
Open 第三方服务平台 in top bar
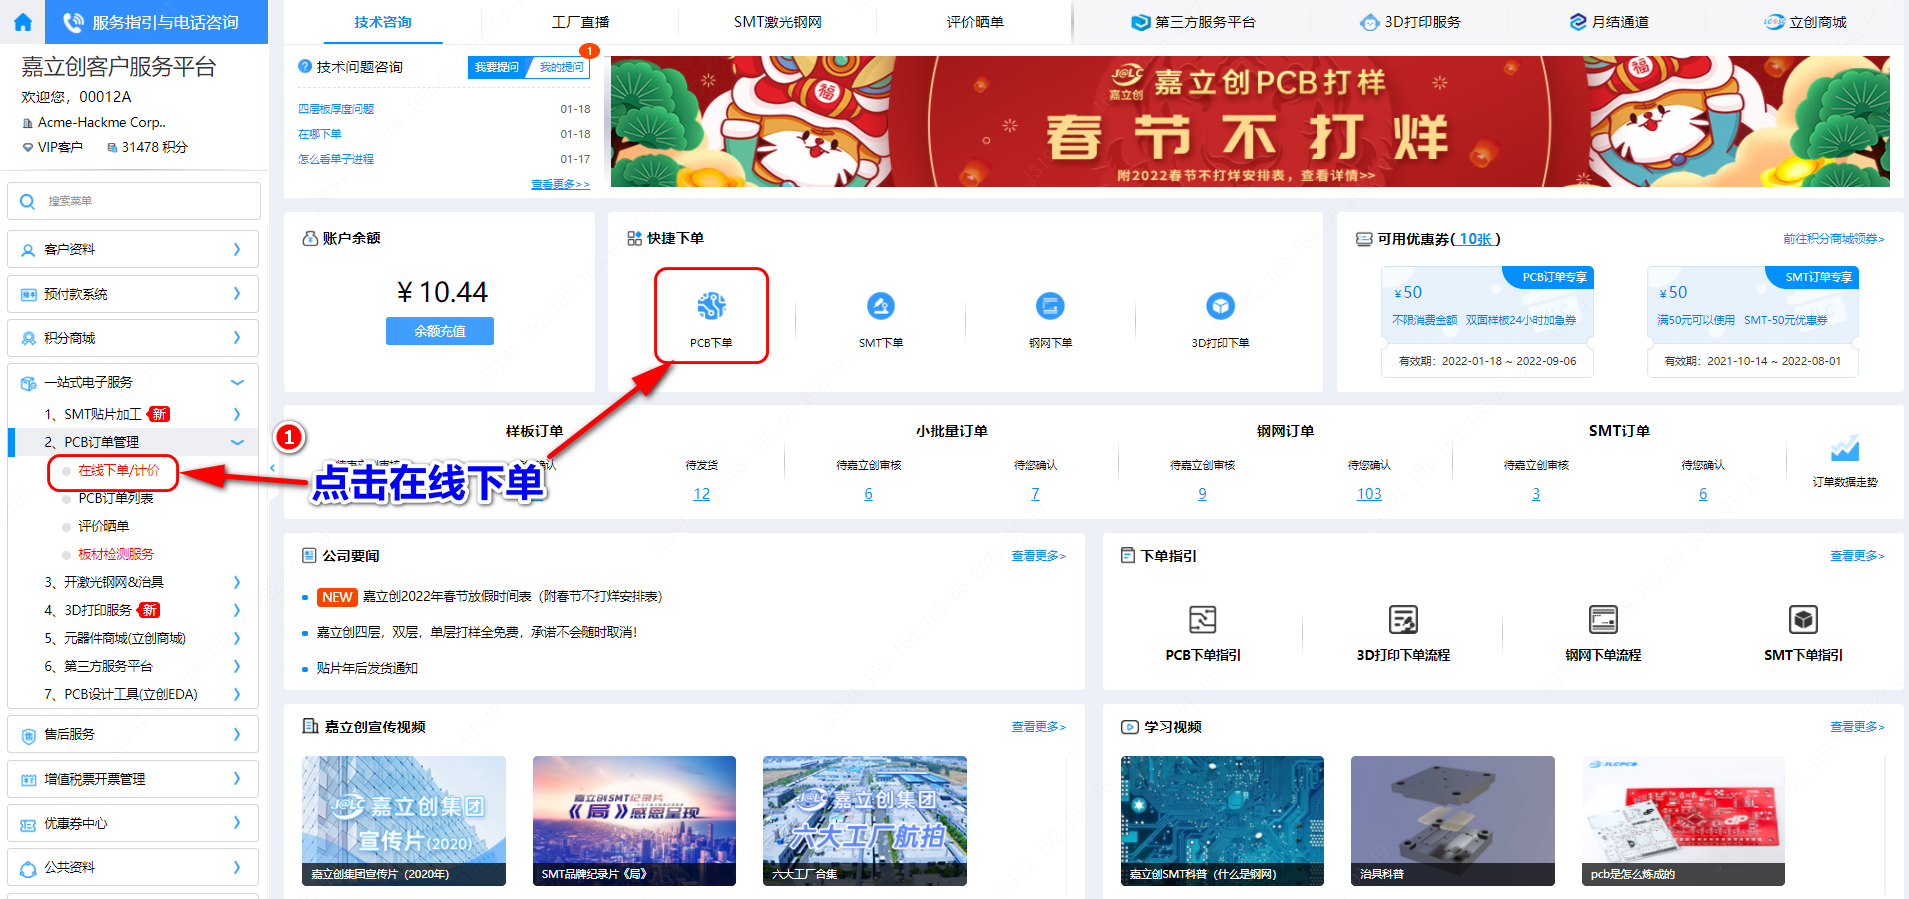tap(1193, 22)
